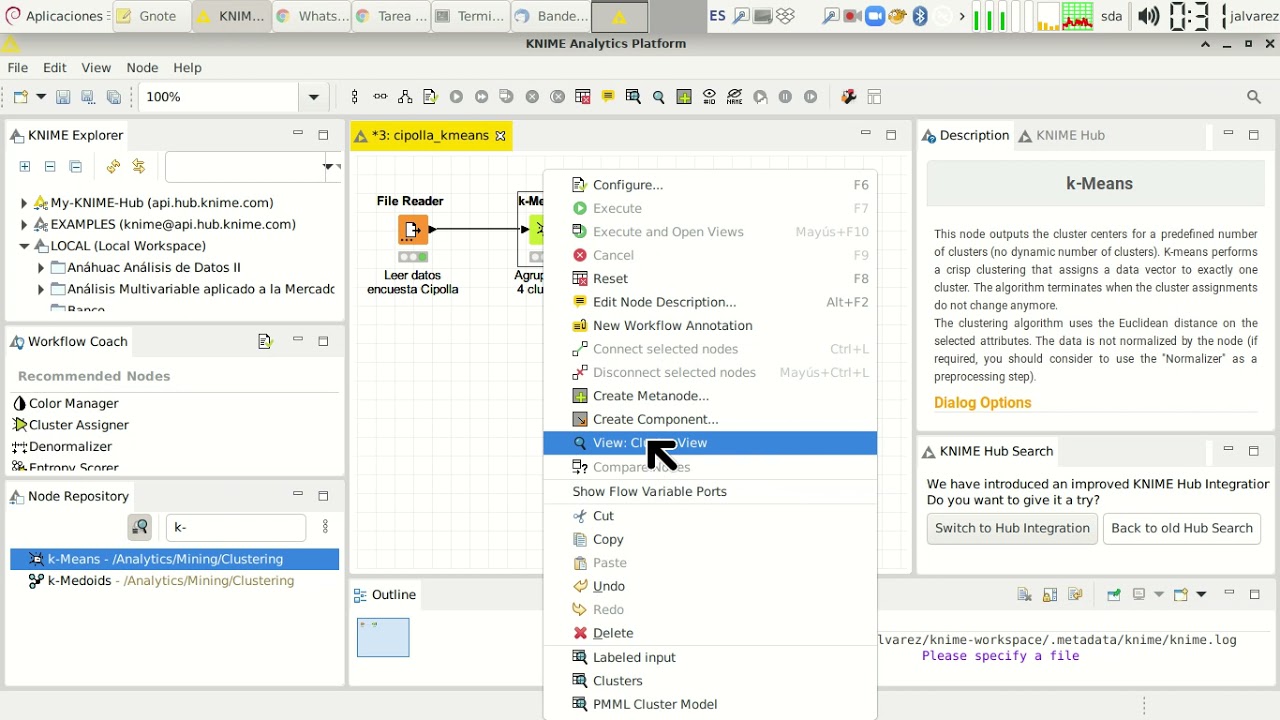Click the green Add metanode toolbar icon
Image resolution: width=1280 pixels, height=720 pixels.
pos(684,97)
